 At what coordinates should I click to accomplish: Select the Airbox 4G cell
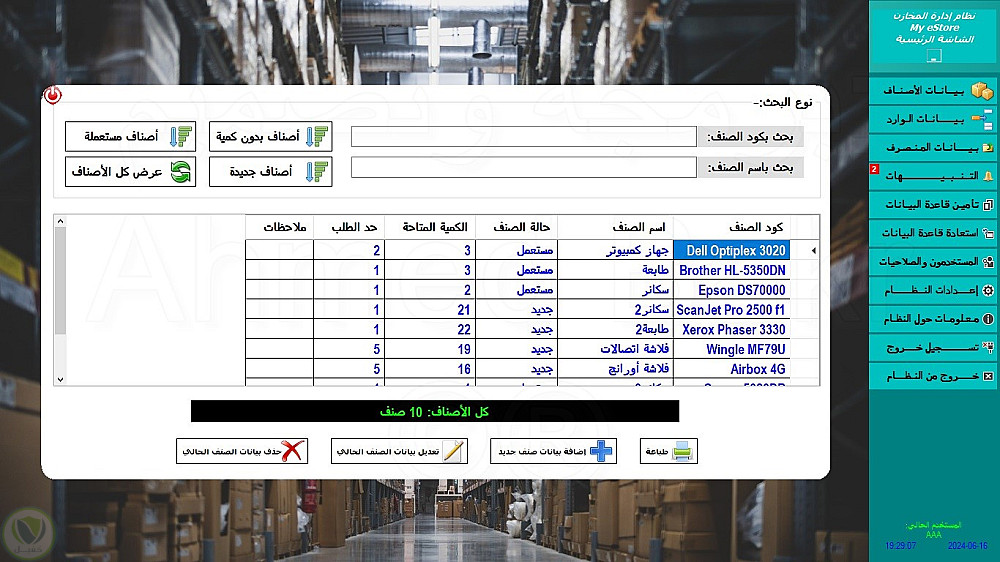tap(732, 369)
